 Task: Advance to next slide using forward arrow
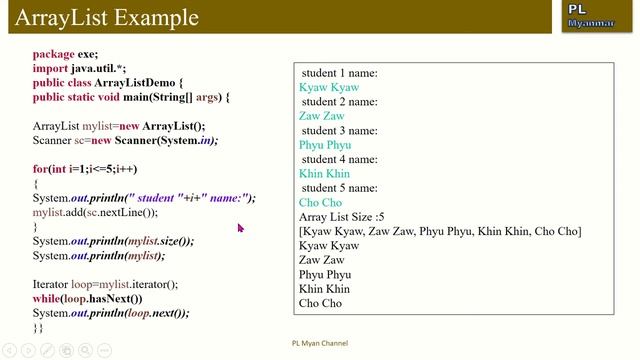point(28,350)
